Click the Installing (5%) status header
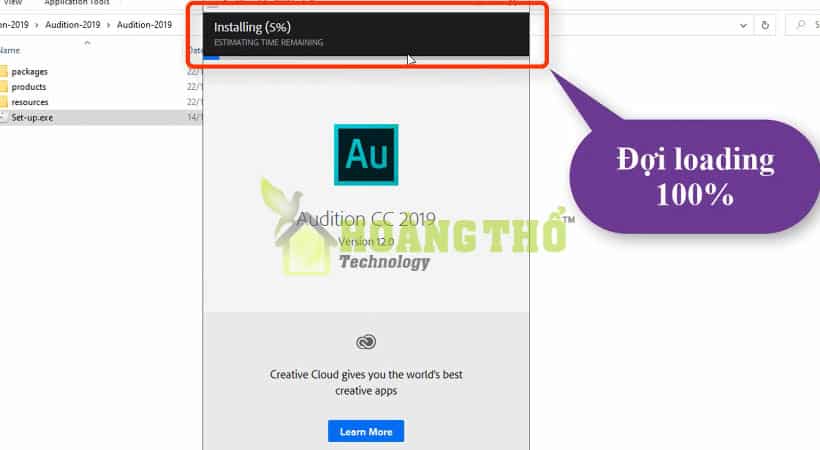This screenshot has height=450, width=820. (x=252, y=27)
